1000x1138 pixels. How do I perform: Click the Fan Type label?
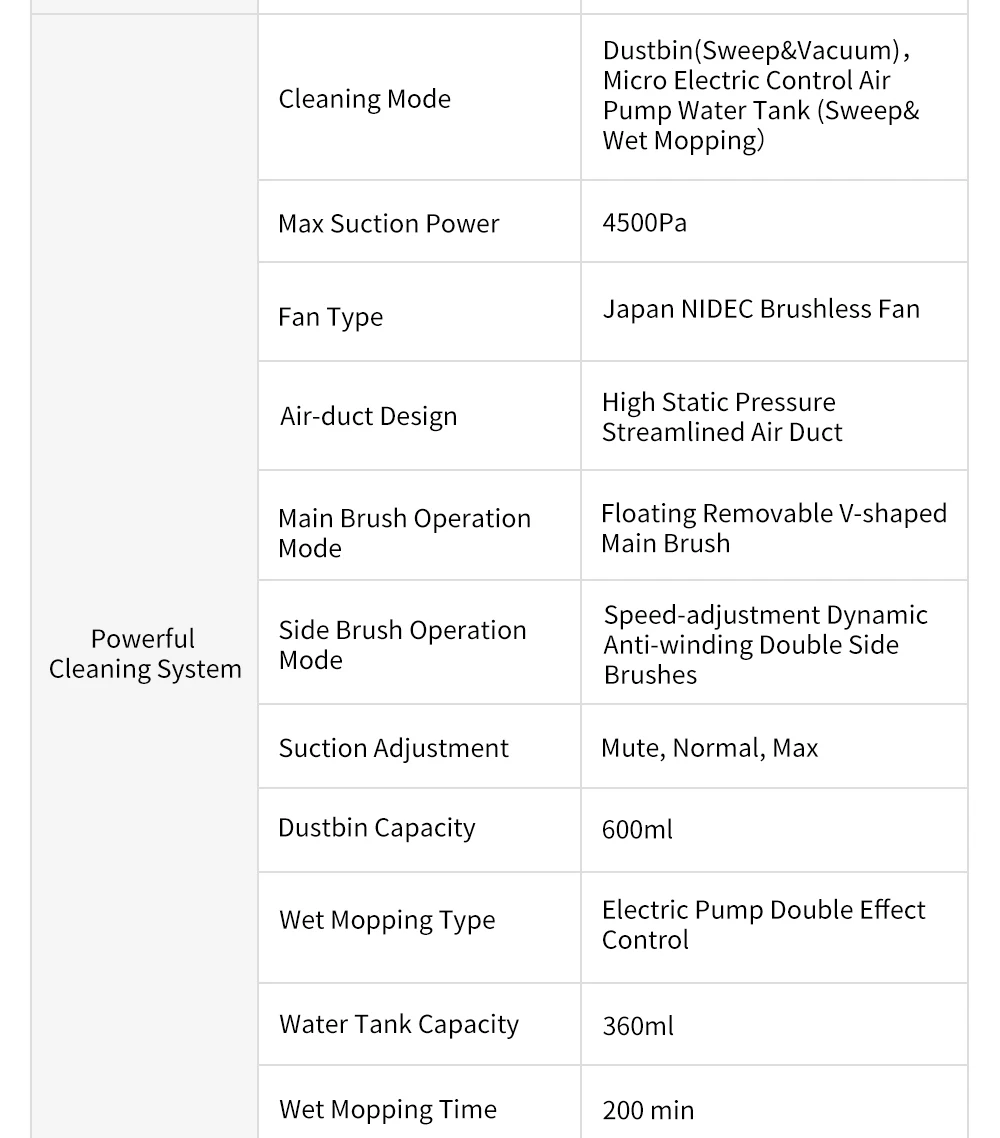(331, 317)
